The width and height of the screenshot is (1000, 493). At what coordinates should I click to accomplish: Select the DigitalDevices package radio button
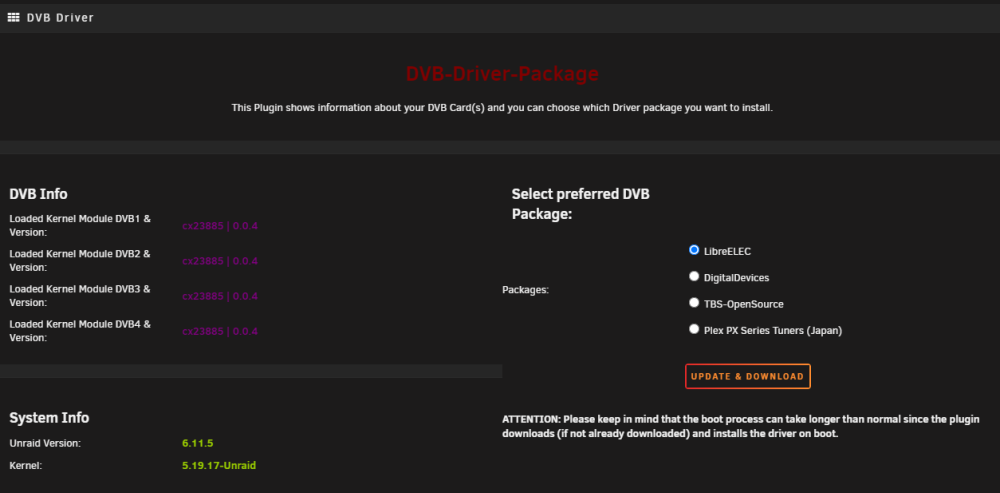tap(694, 276)
